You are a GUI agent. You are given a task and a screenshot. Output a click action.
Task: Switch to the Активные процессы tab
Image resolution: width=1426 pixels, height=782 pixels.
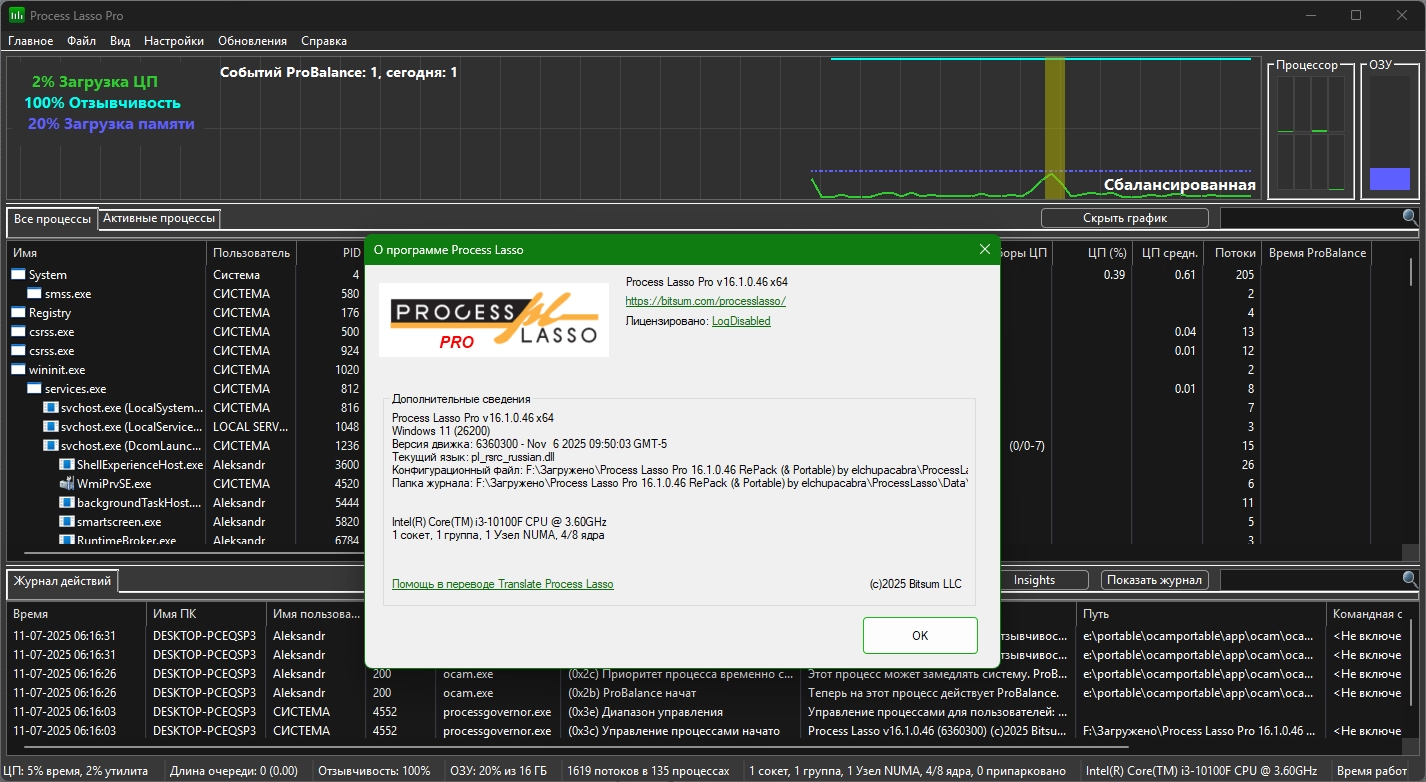(159, 218)
